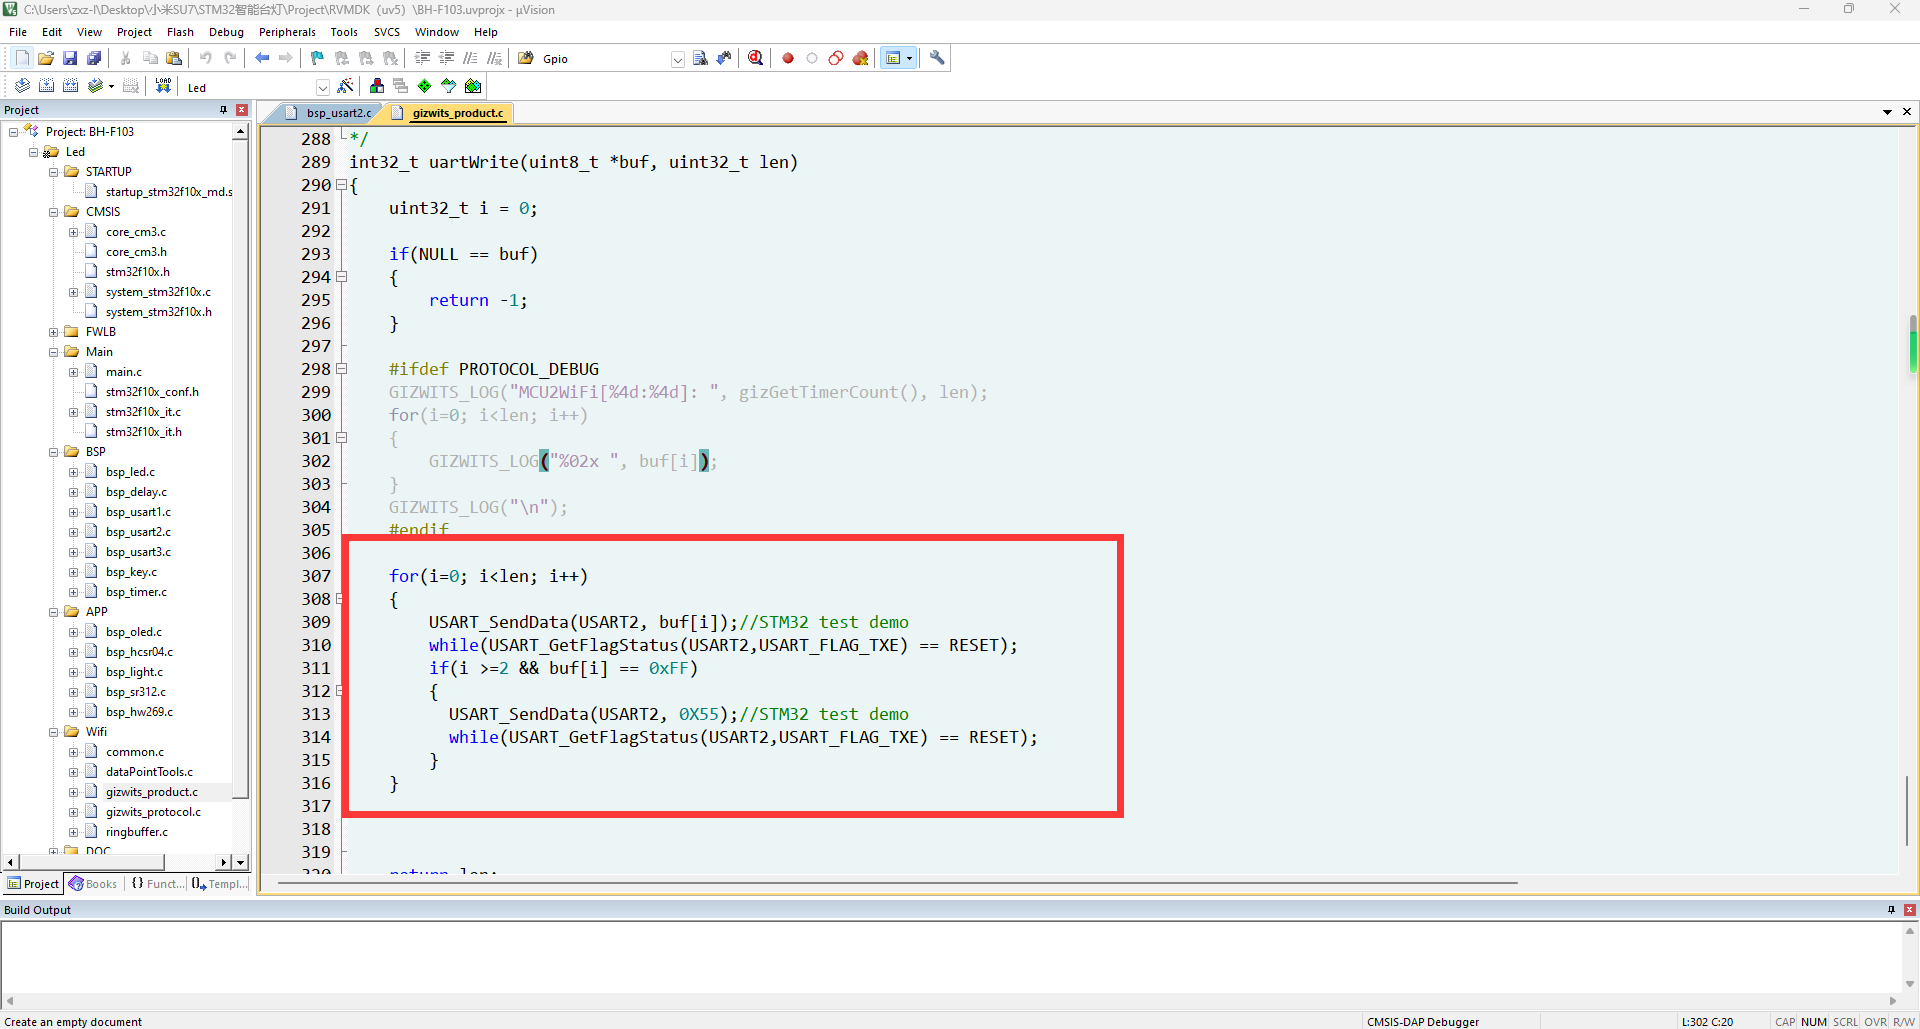Start the debug session icon
The width and height of the screenshot is (1920, 1029).
pyautogui.click(x=756, y=59)
